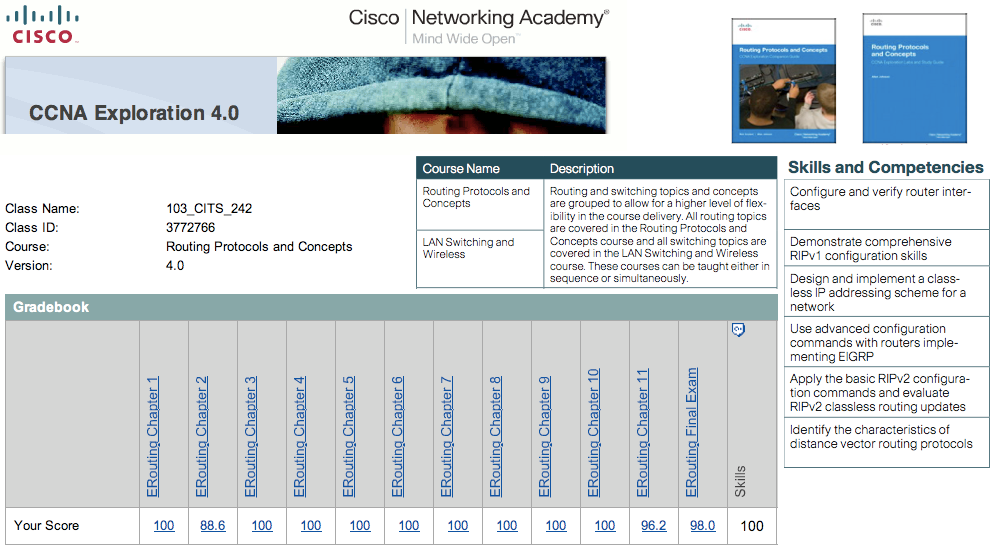Click the Gradebook section header
This screenshot has height=550, width=992.
coord(391,307)
